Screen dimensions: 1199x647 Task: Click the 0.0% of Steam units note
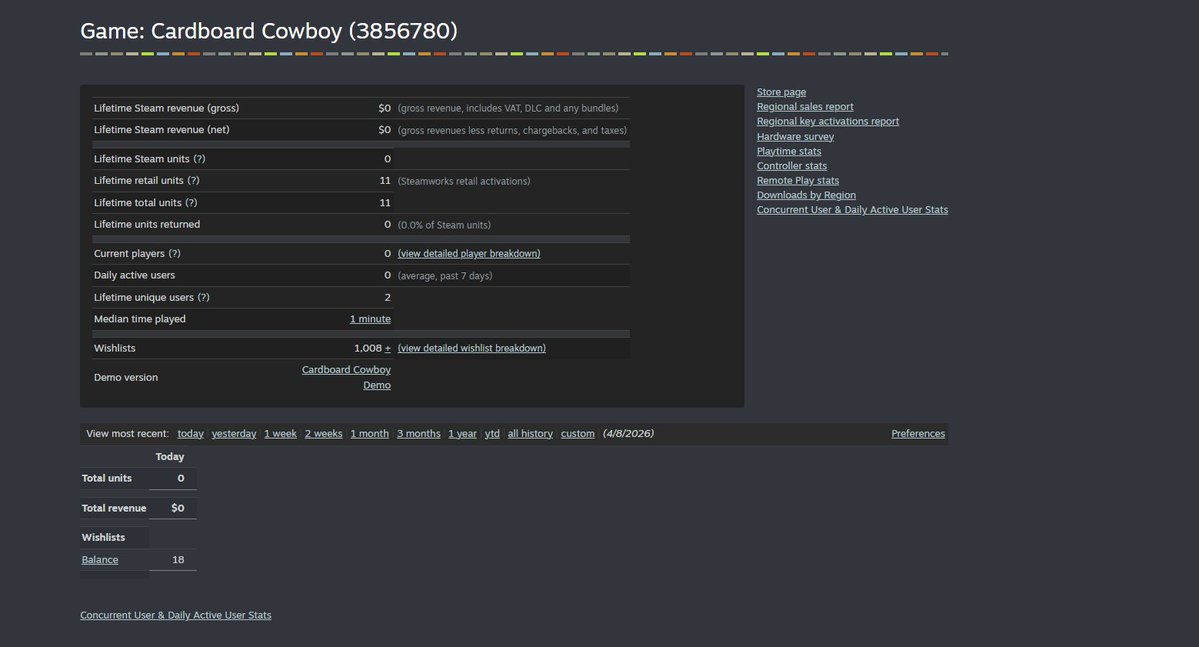coord(444,225)
